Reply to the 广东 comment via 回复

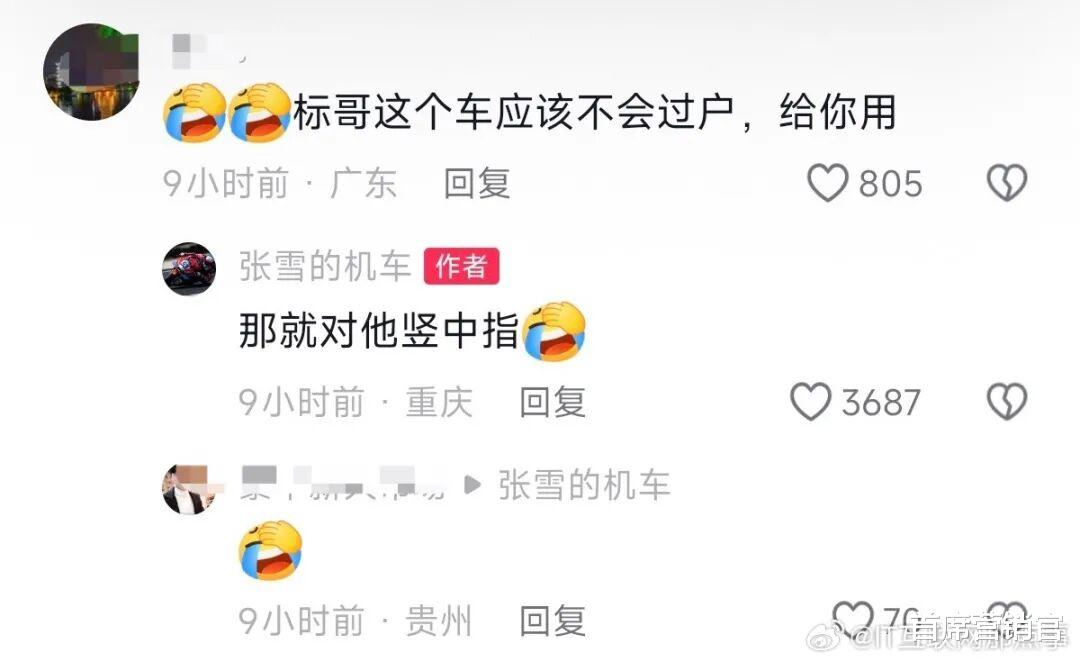(x=477, y=183)
